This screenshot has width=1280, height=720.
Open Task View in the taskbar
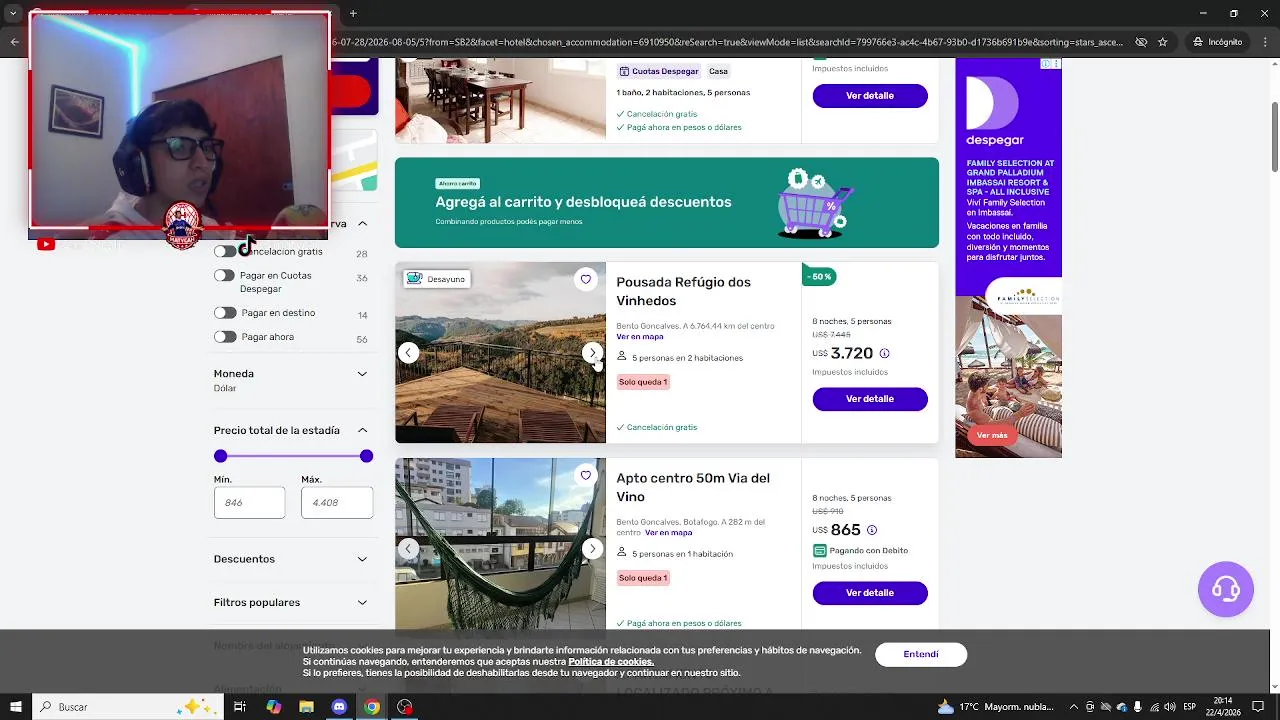coord(240,707)
